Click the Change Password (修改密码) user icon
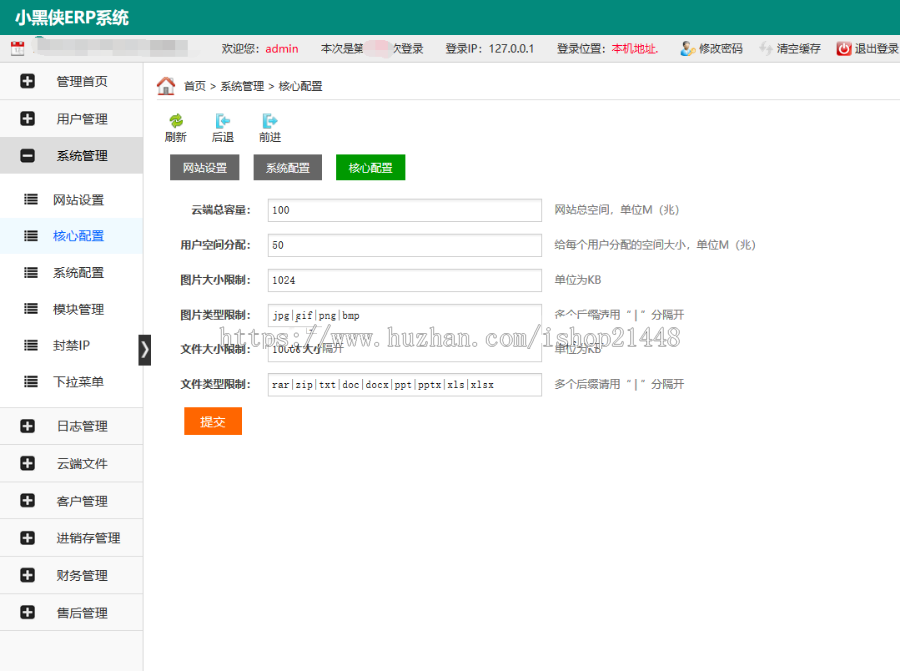Screen dimensions: 900x671 688,49
